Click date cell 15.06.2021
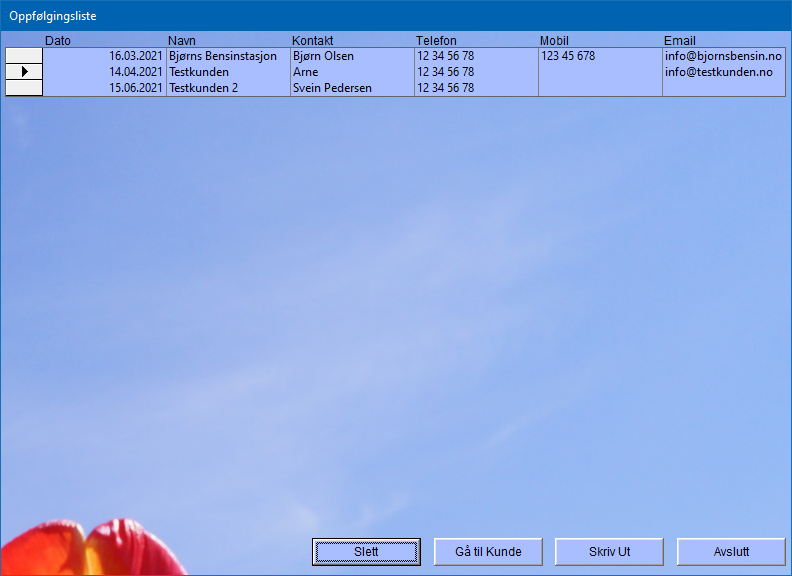 [105, 88]
